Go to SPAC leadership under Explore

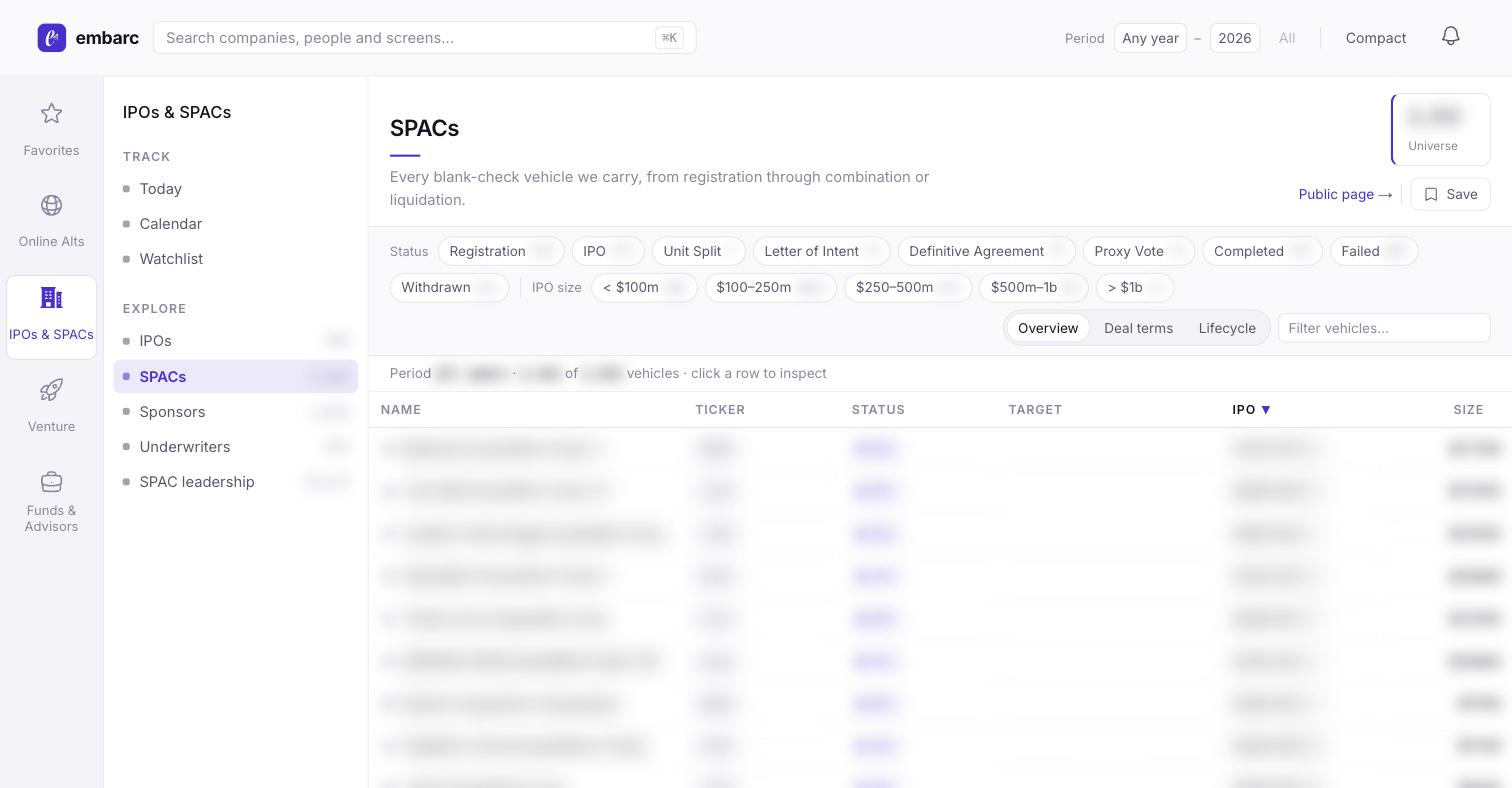[235, 482]
